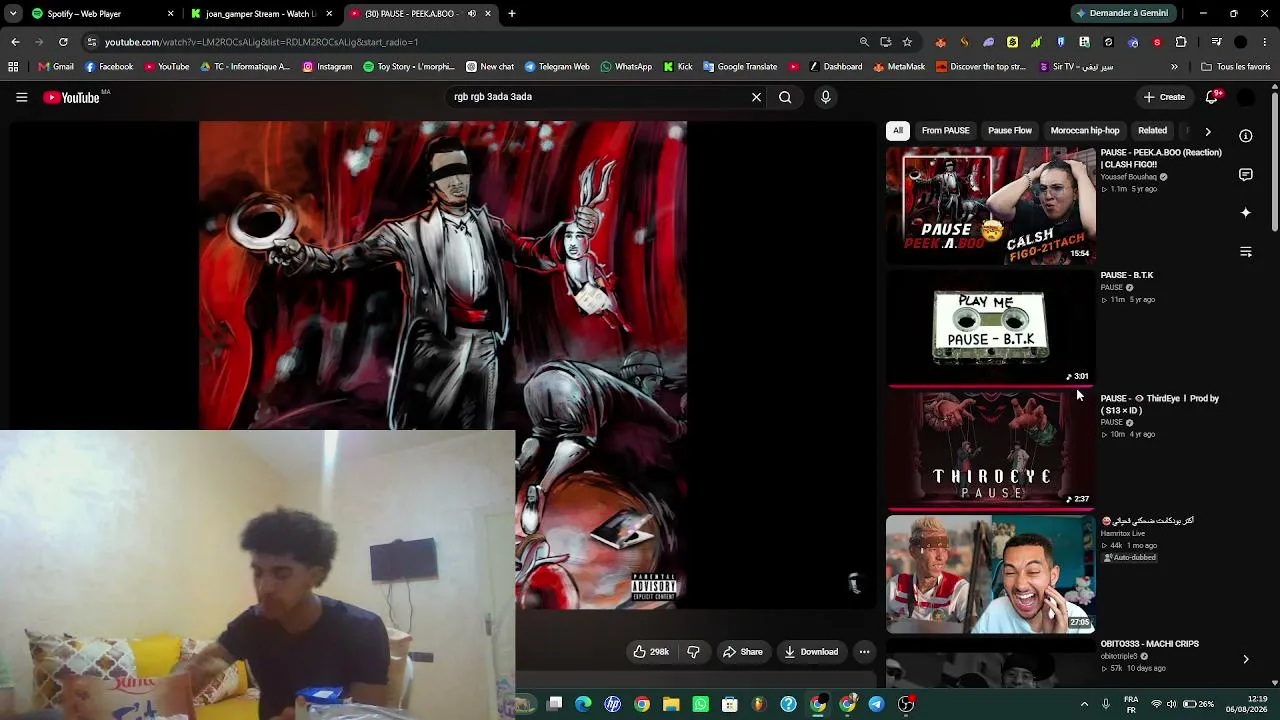Select the From PAUSE chip
Viewport: 1280px width, 720px height.
tap(945, 131)
